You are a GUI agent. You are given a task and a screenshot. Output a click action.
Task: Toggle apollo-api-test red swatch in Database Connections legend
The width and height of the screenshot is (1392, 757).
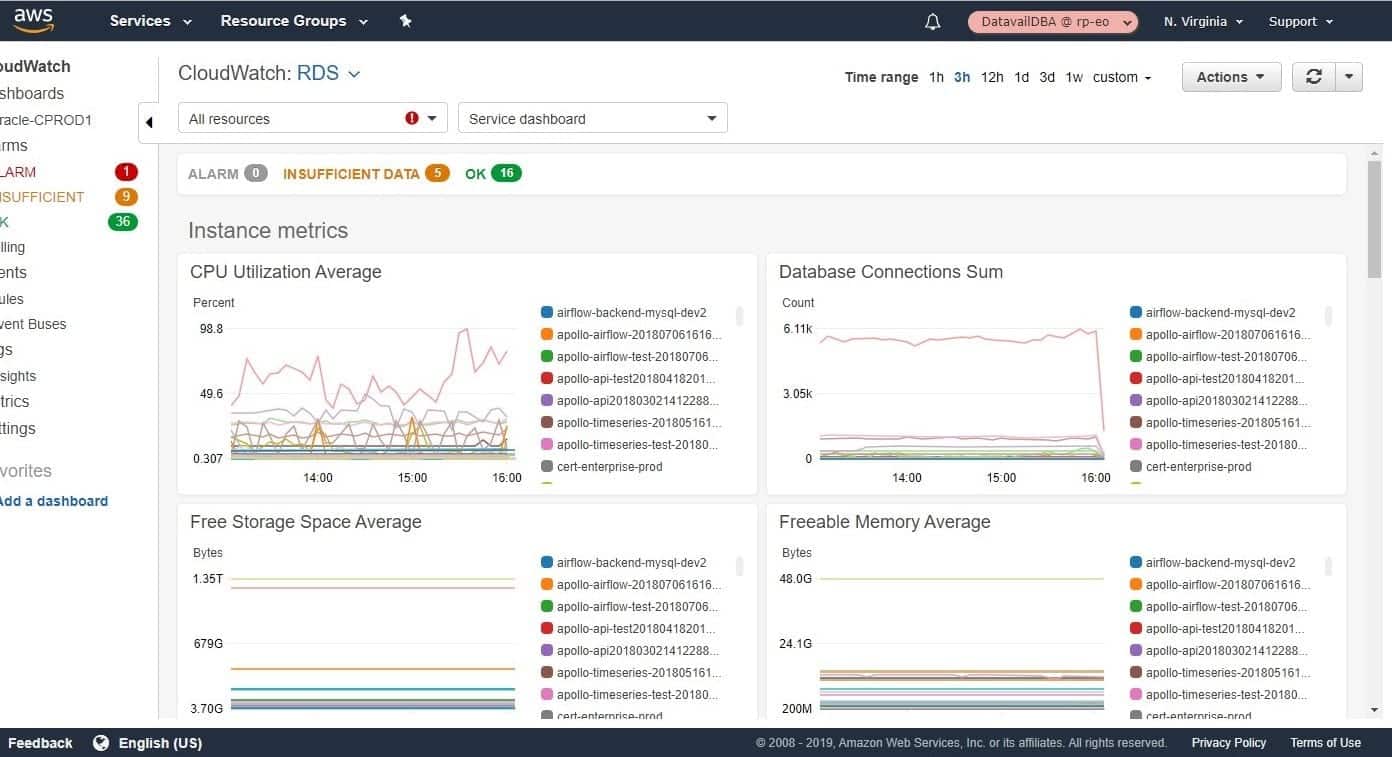coord(1136,379)
